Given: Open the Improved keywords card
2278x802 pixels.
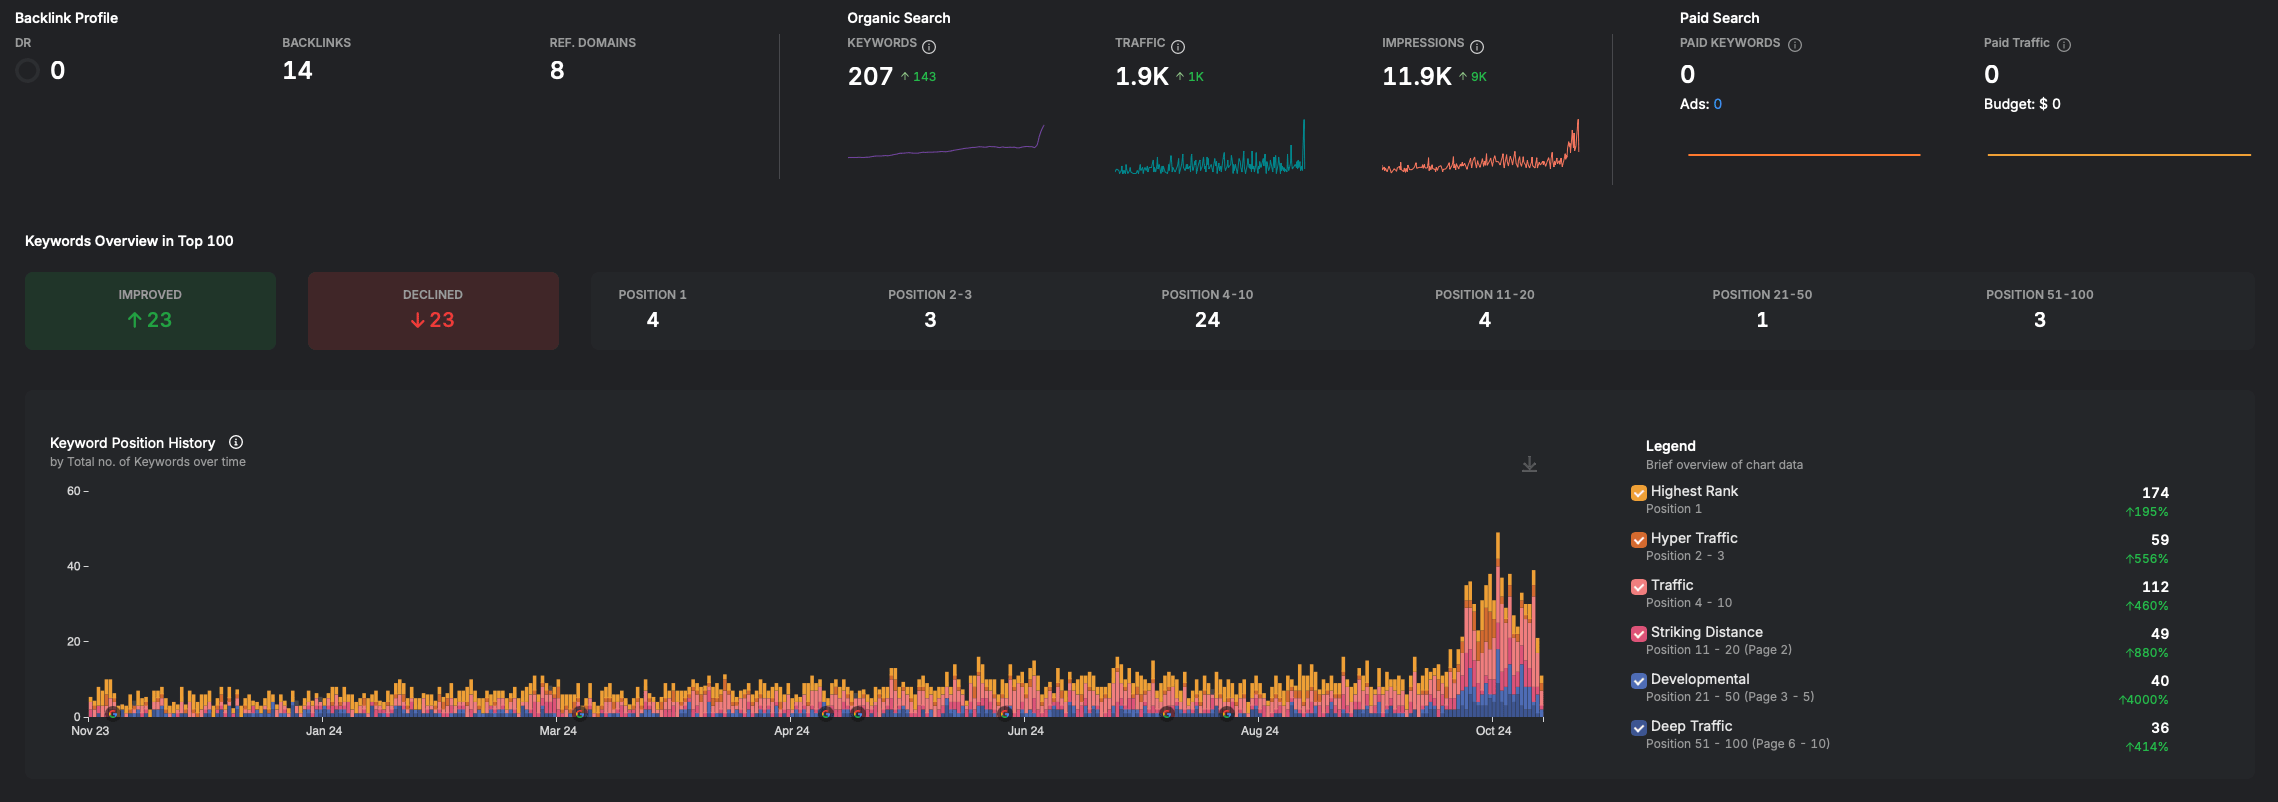Looking at the screenshot, I should 150,311.
